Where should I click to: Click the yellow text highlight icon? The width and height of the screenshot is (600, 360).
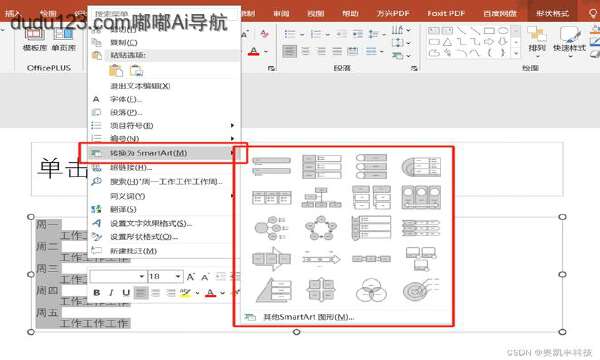tap(185, 293)
